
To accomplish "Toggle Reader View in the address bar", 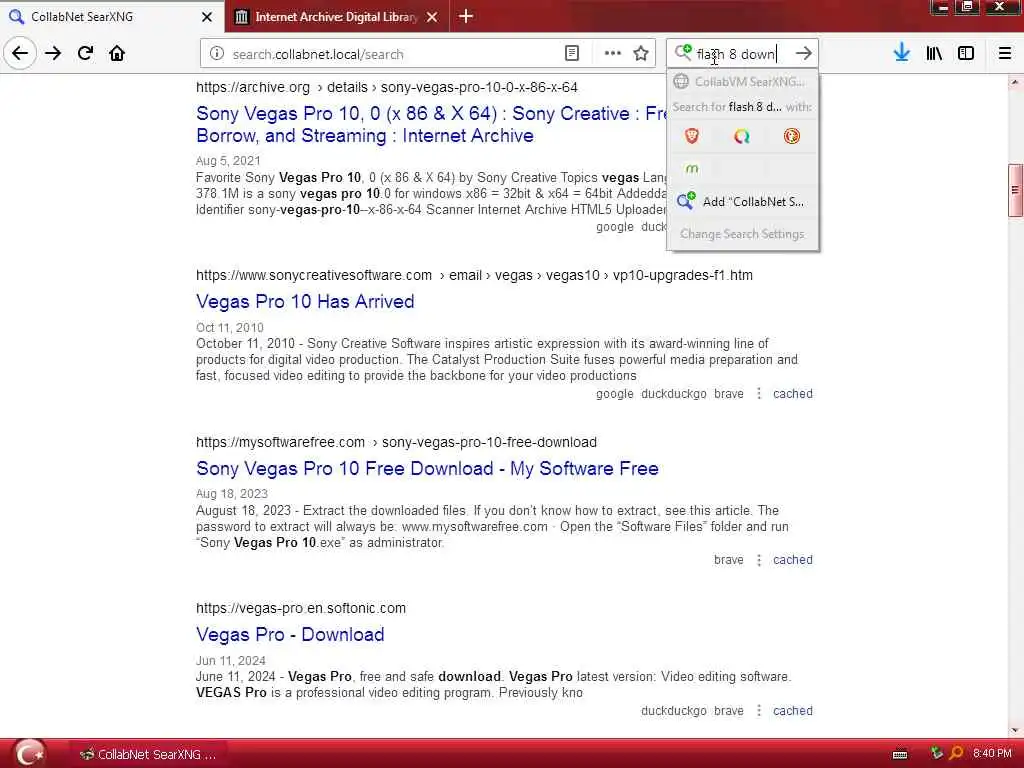I will point(571,54).
